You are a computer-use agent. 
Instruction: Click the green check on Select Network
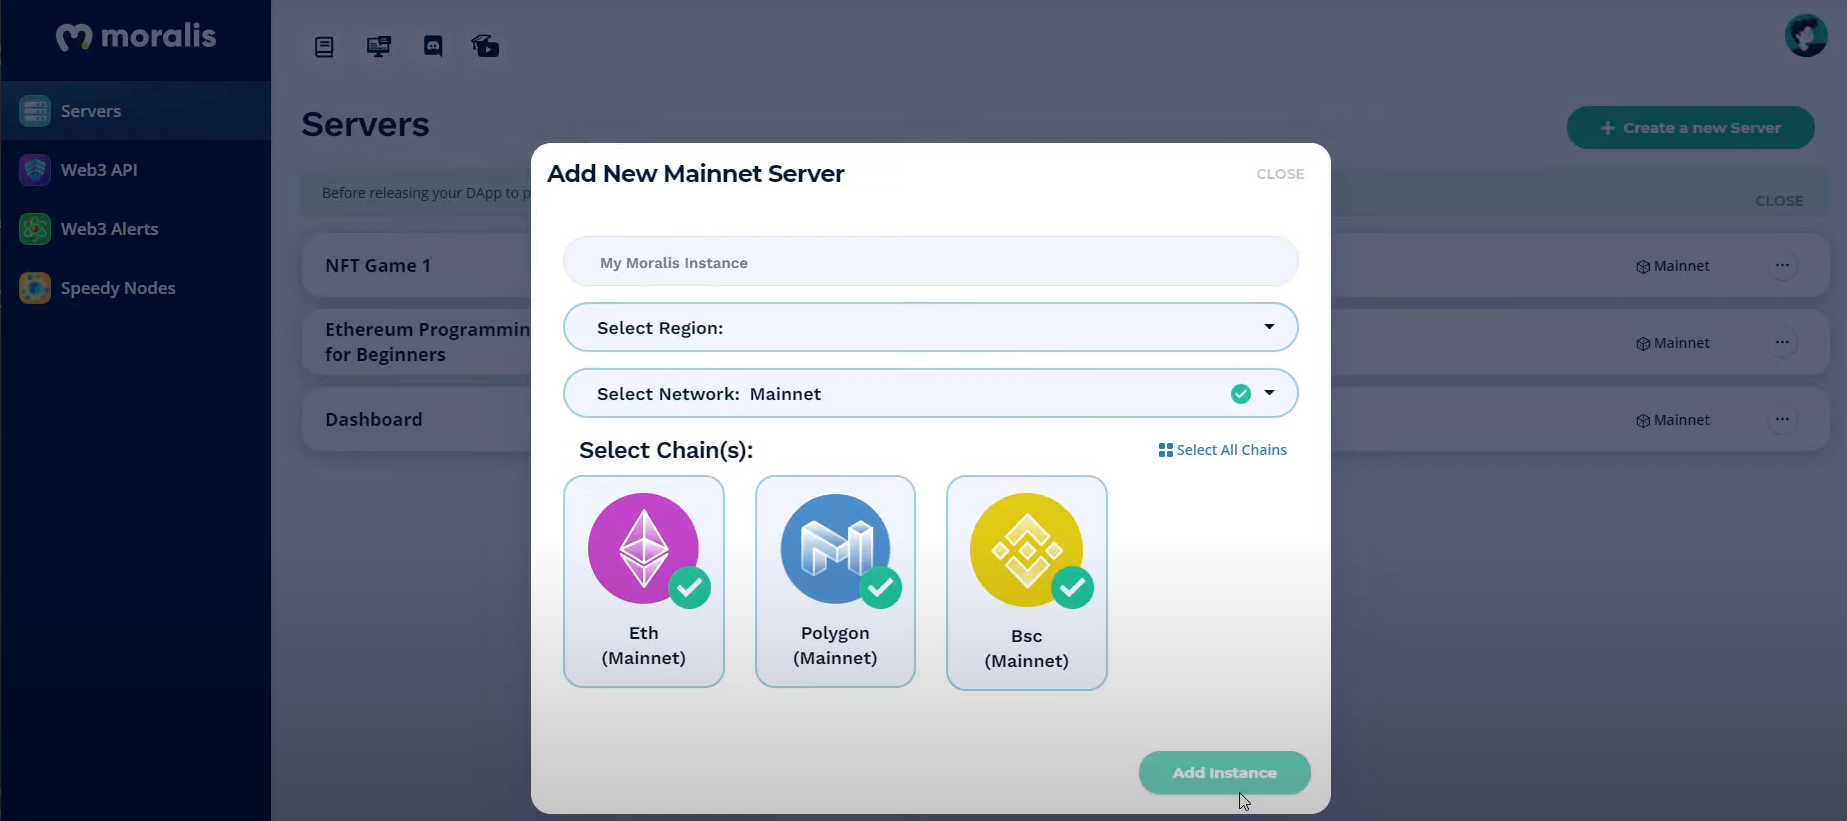(x=1241, y=394)
